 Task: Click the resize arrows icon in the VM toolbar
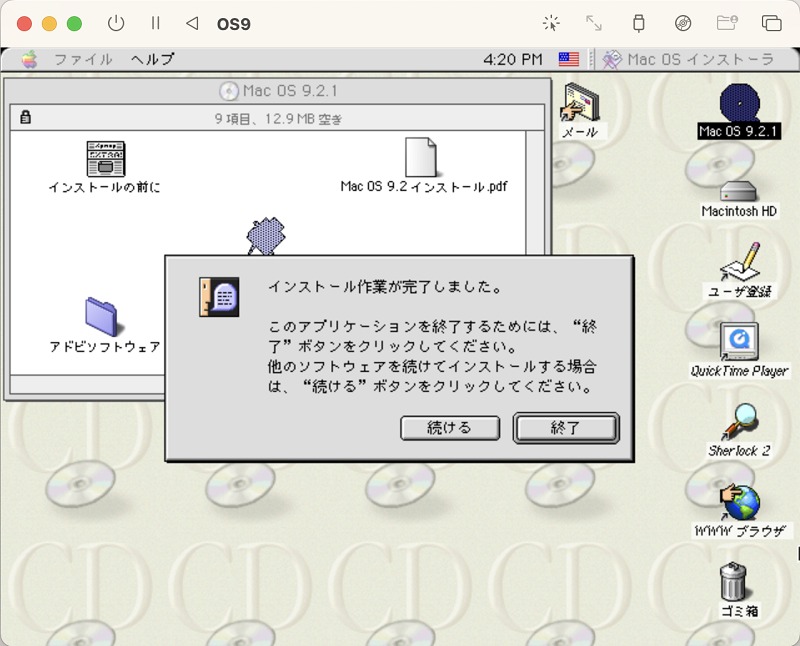pyautogui.click(x=593, y=23)
